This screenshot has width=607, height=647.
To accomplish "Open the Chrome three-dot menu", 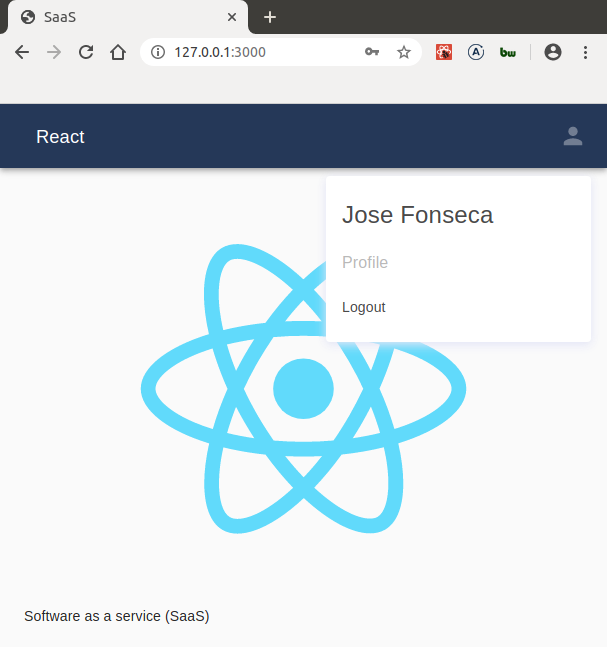I will (585, 52).
